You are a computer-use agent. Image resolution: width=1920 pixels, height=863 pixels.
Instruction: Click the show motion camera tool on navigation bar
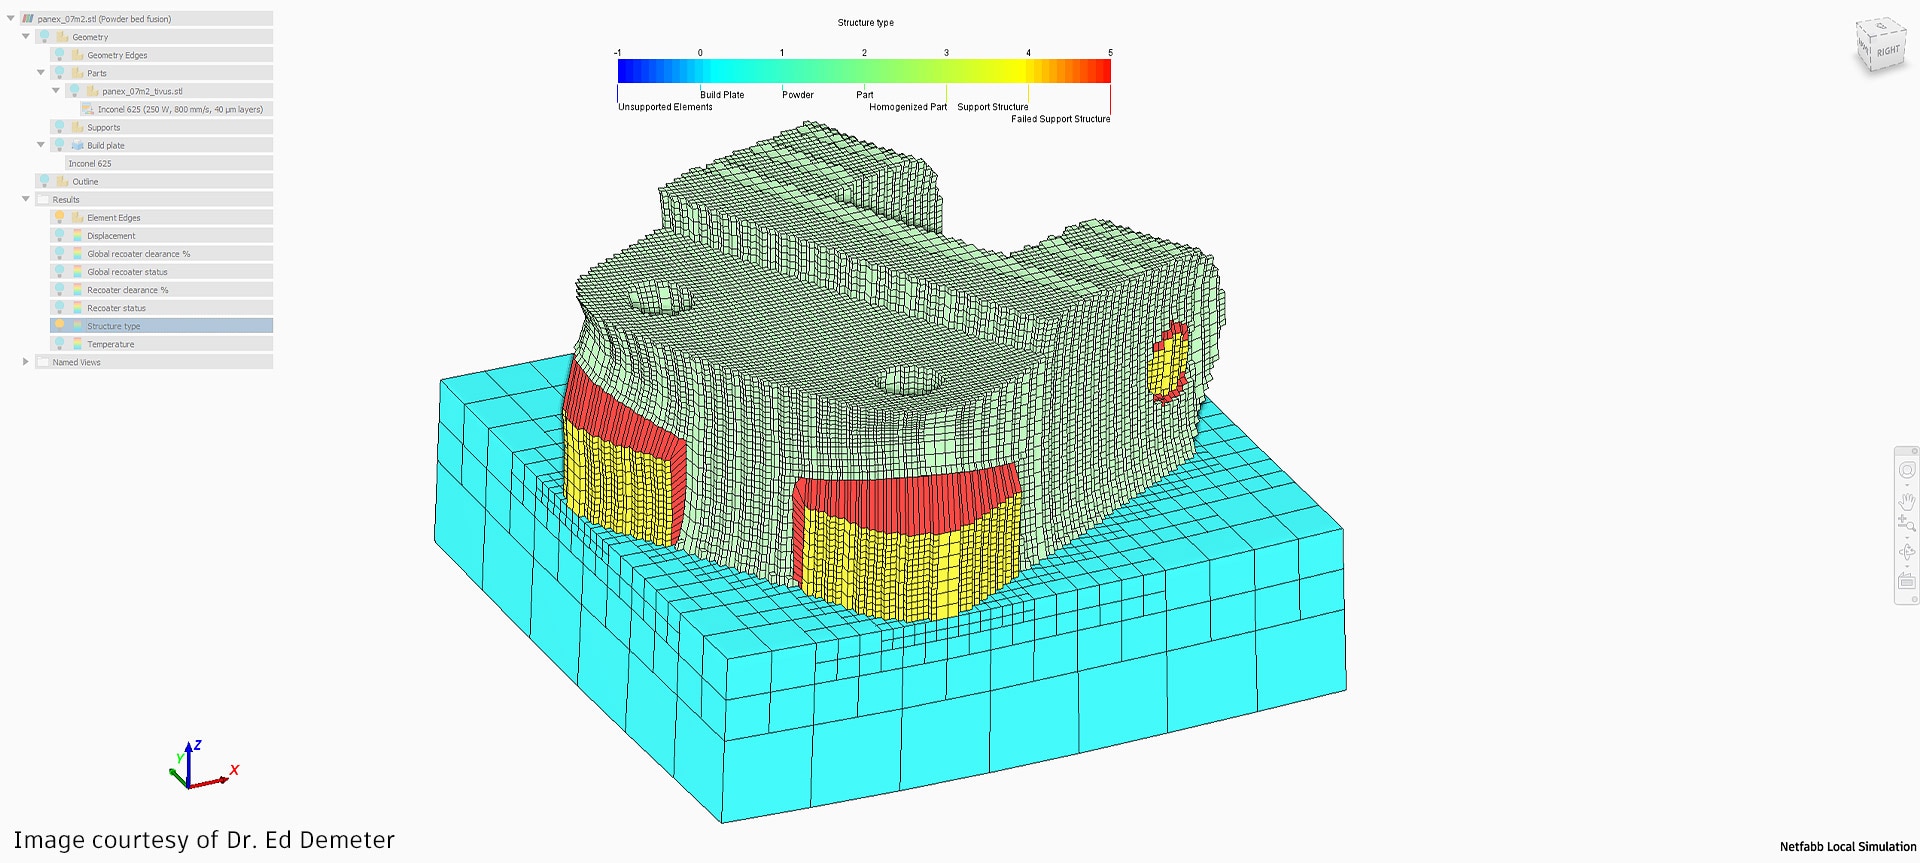tap(1906, 581)
